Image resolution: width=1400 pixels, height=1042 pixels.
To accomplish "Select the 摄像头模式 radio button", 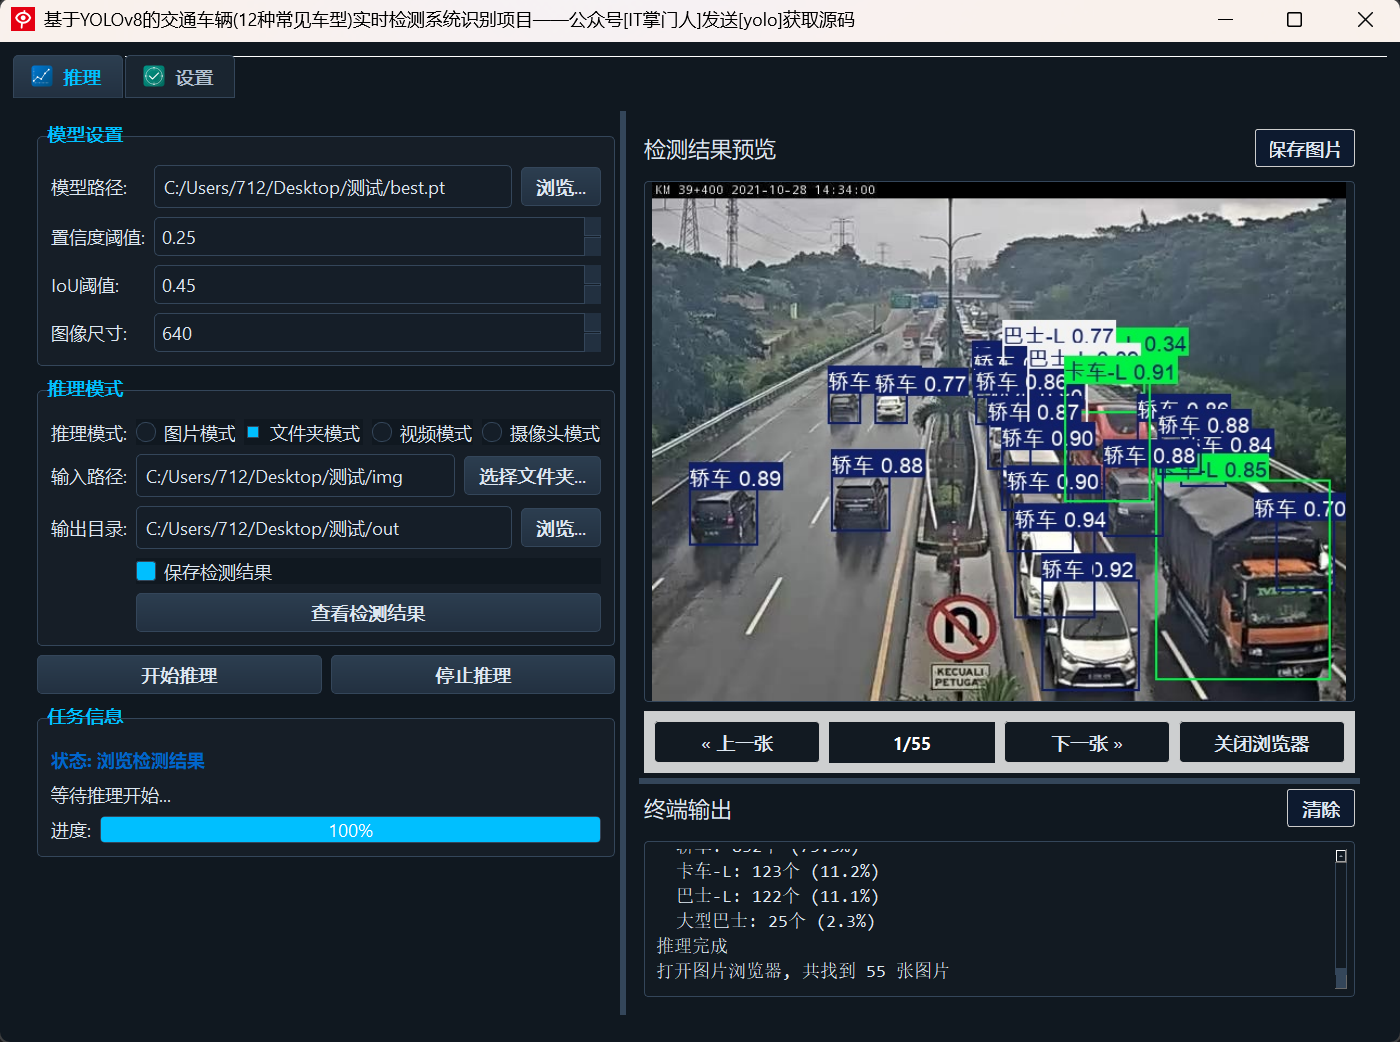I will [x=491, y=432].
